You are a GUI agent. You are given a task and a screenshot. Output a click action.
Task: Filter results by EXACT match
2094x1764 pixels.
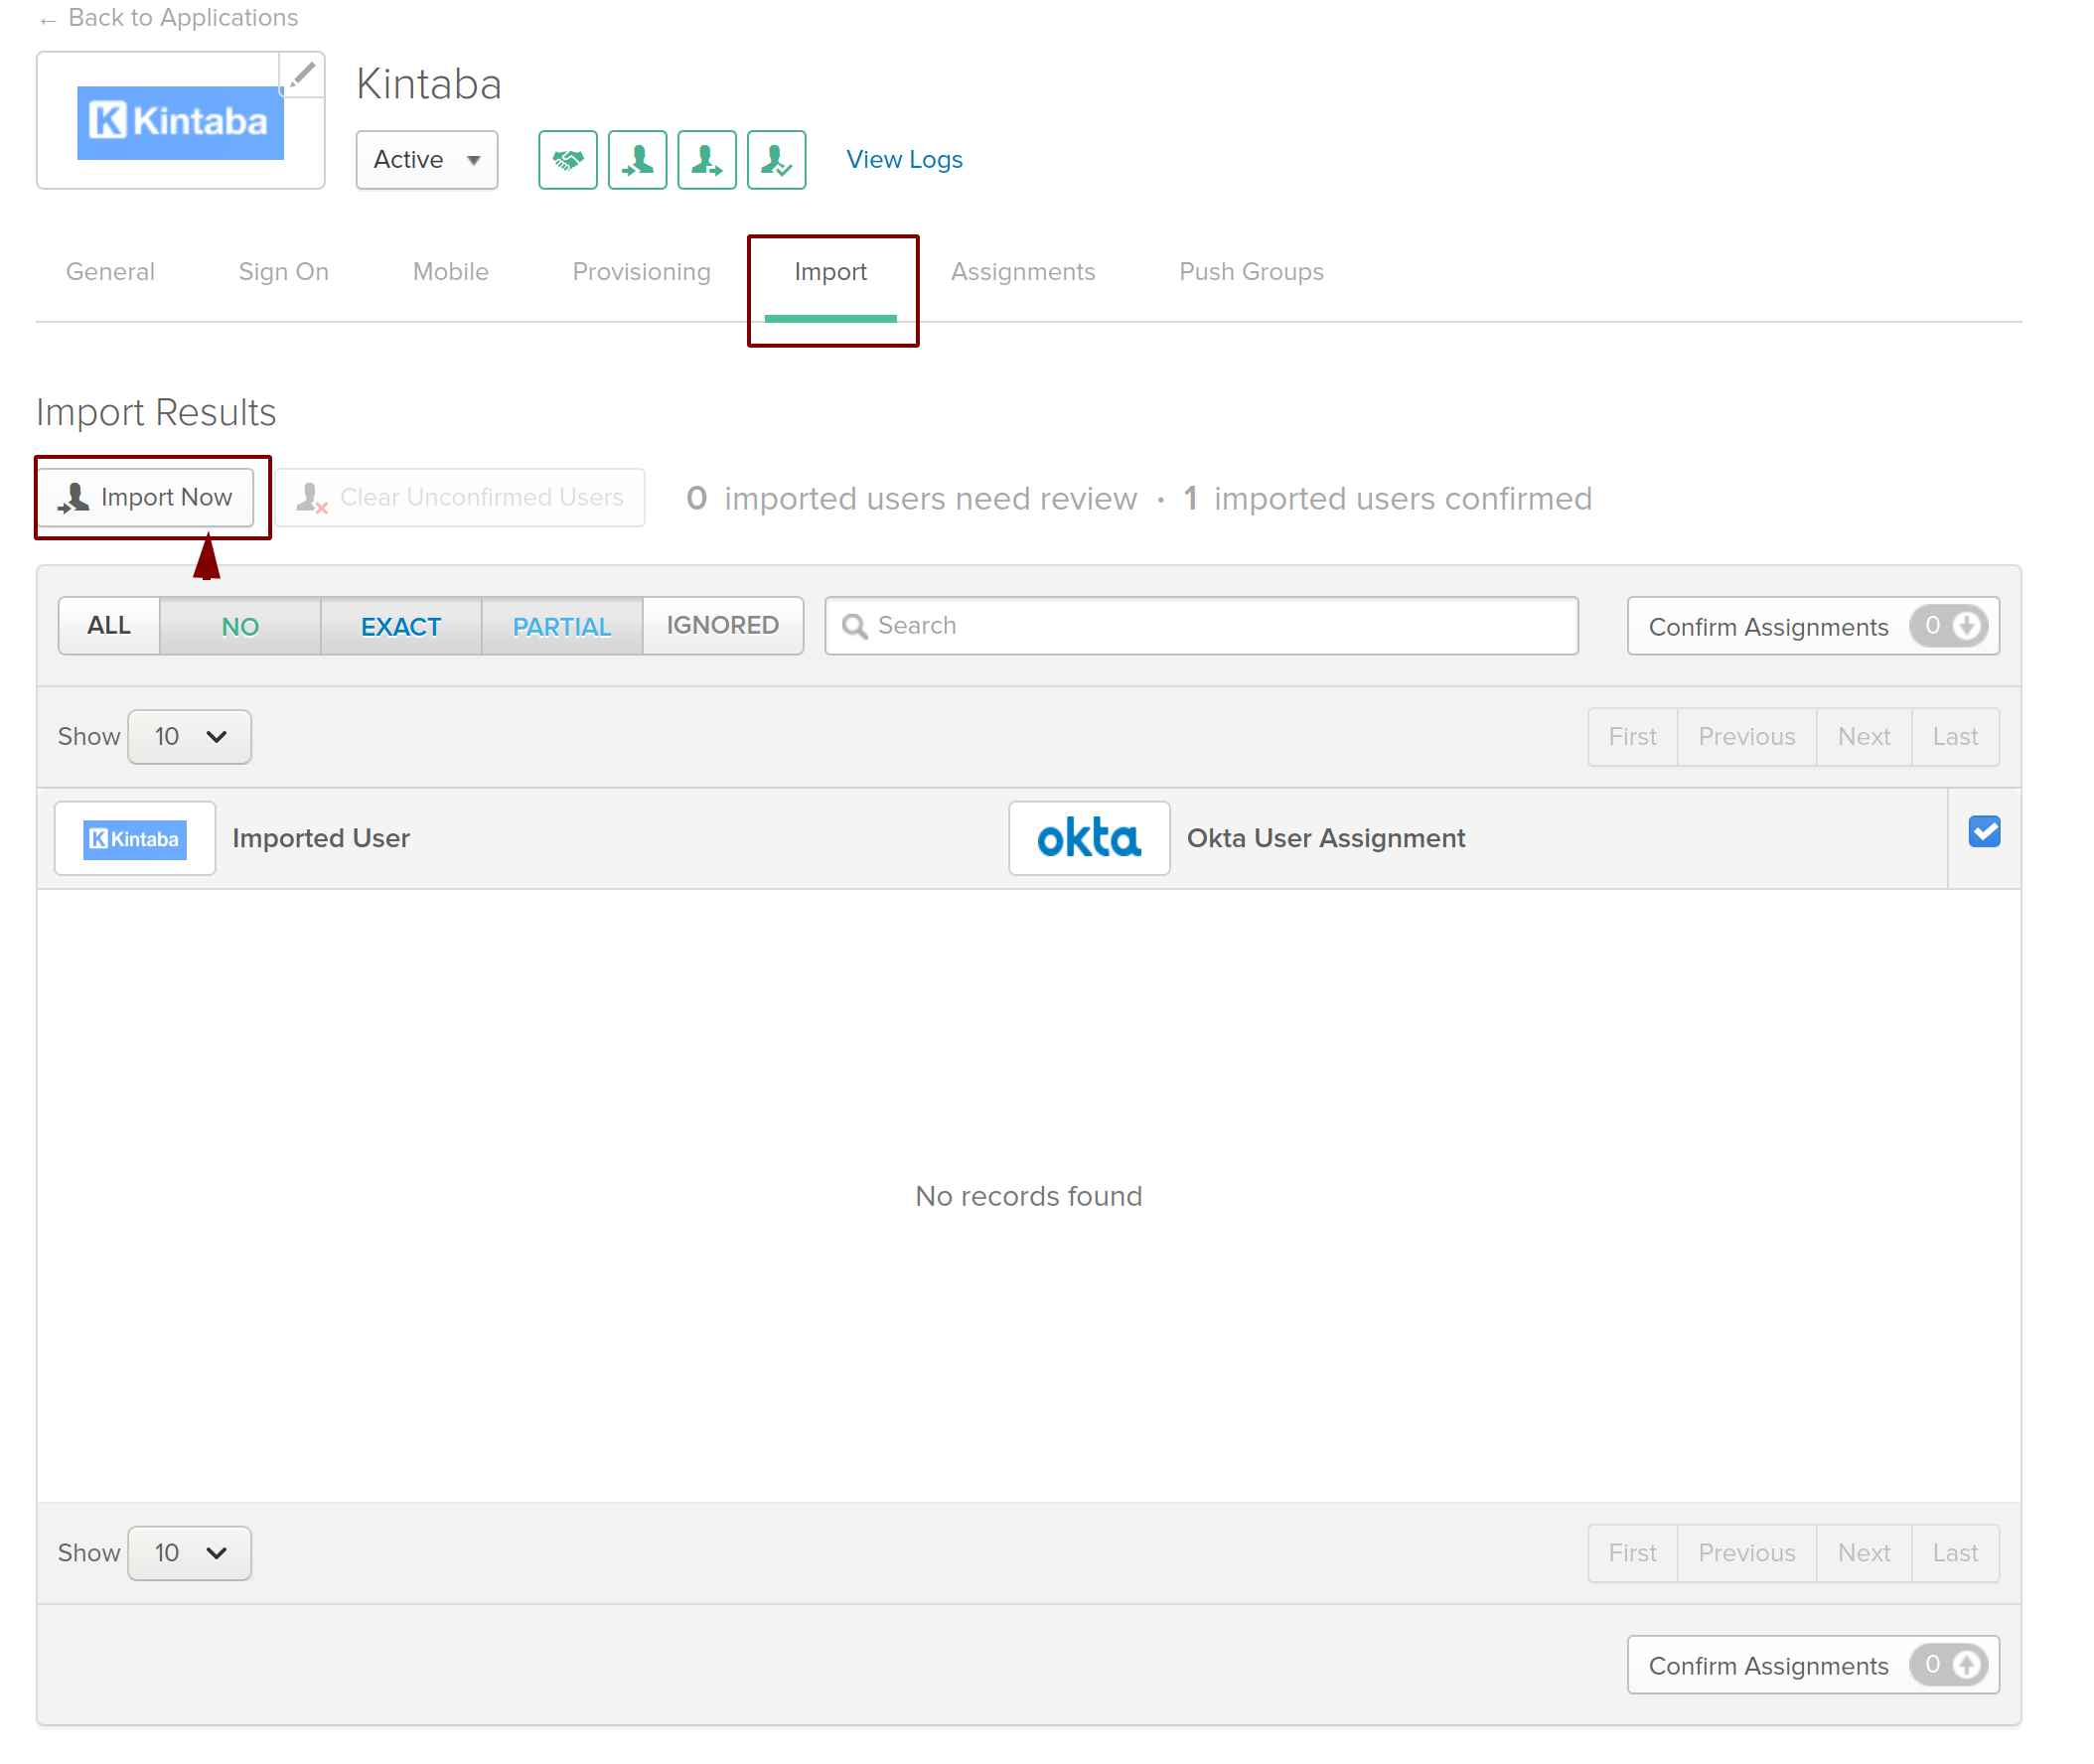(x=401, y=626)
